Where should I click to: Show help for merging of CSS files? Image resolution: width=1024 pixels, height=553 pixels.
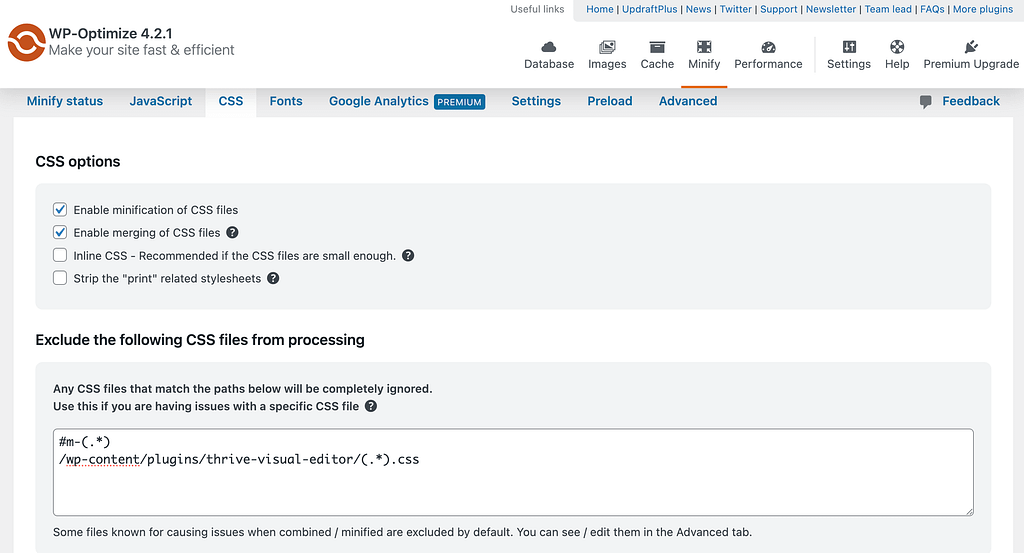pos(232,232)
